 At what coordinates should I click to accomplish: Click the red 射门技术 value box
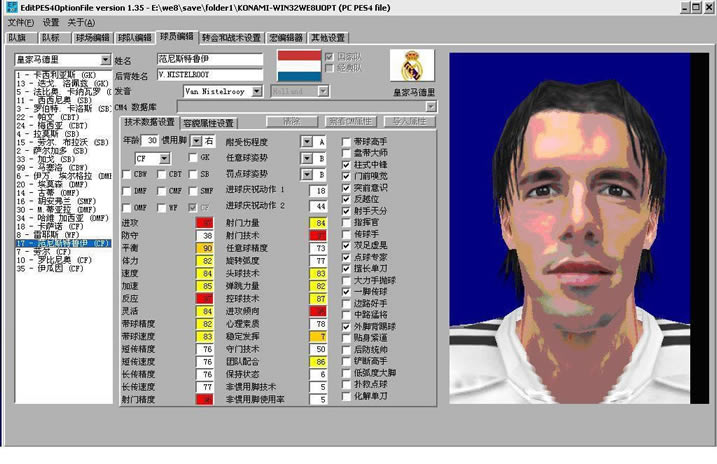[319, 235]
